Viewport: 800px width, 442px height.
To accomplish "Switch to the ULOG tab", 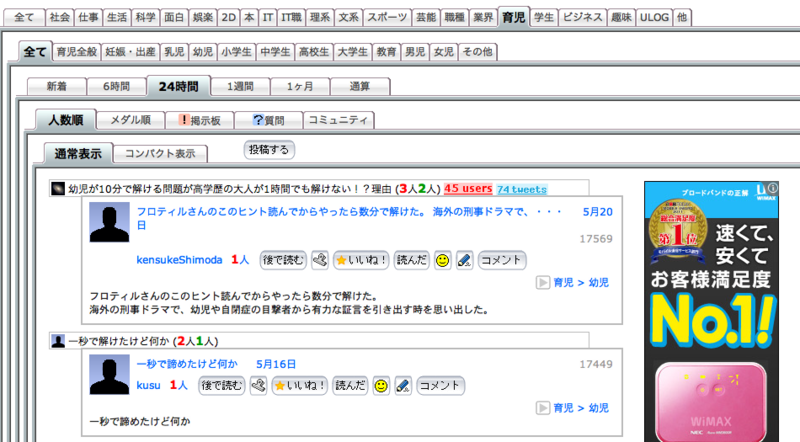I will [654, 17].
